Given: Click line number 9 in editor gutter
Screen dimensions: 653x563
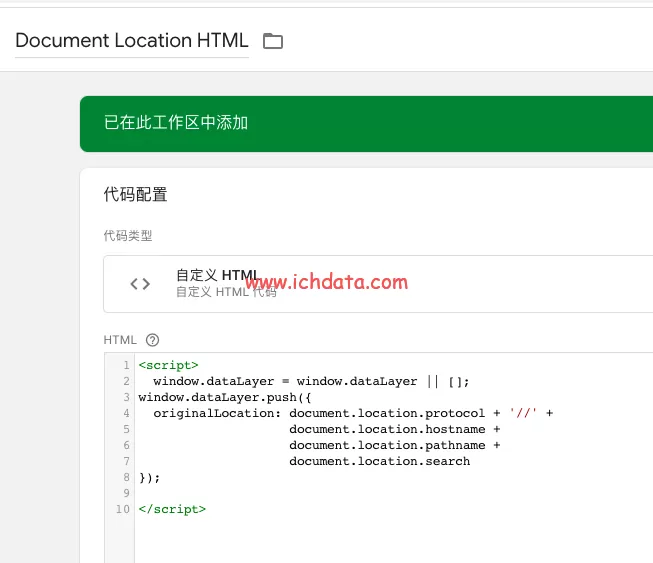Looking at the screenshot, I should pos(126,493).
